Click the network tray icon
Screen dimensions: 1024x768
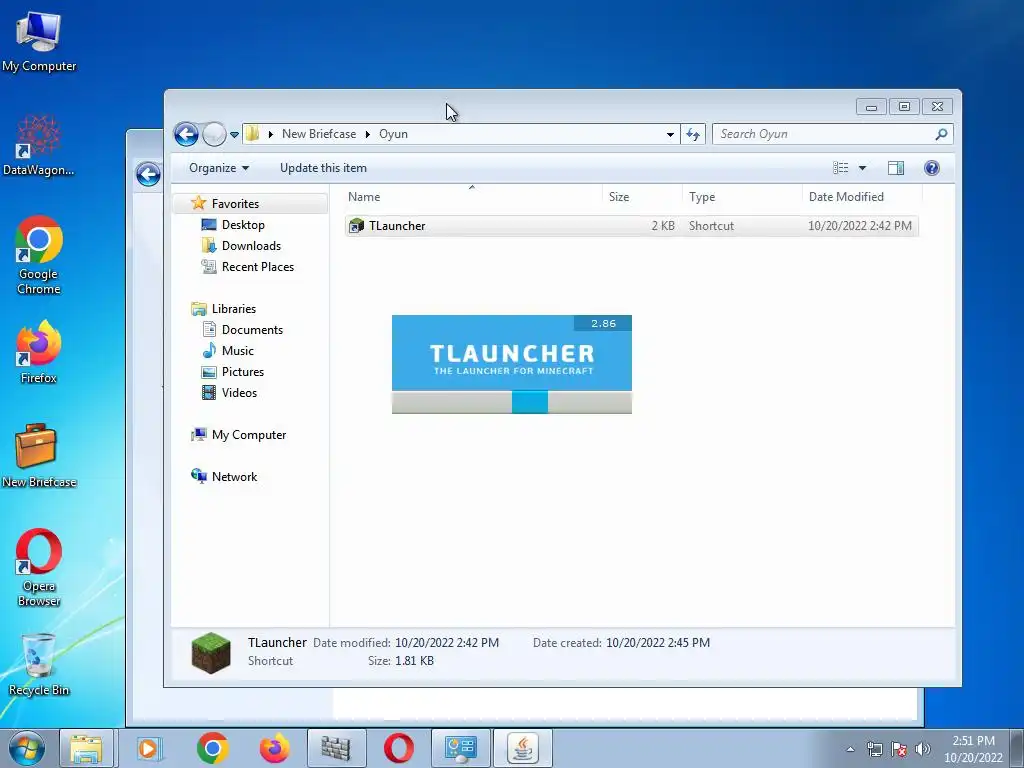[874, 749]
